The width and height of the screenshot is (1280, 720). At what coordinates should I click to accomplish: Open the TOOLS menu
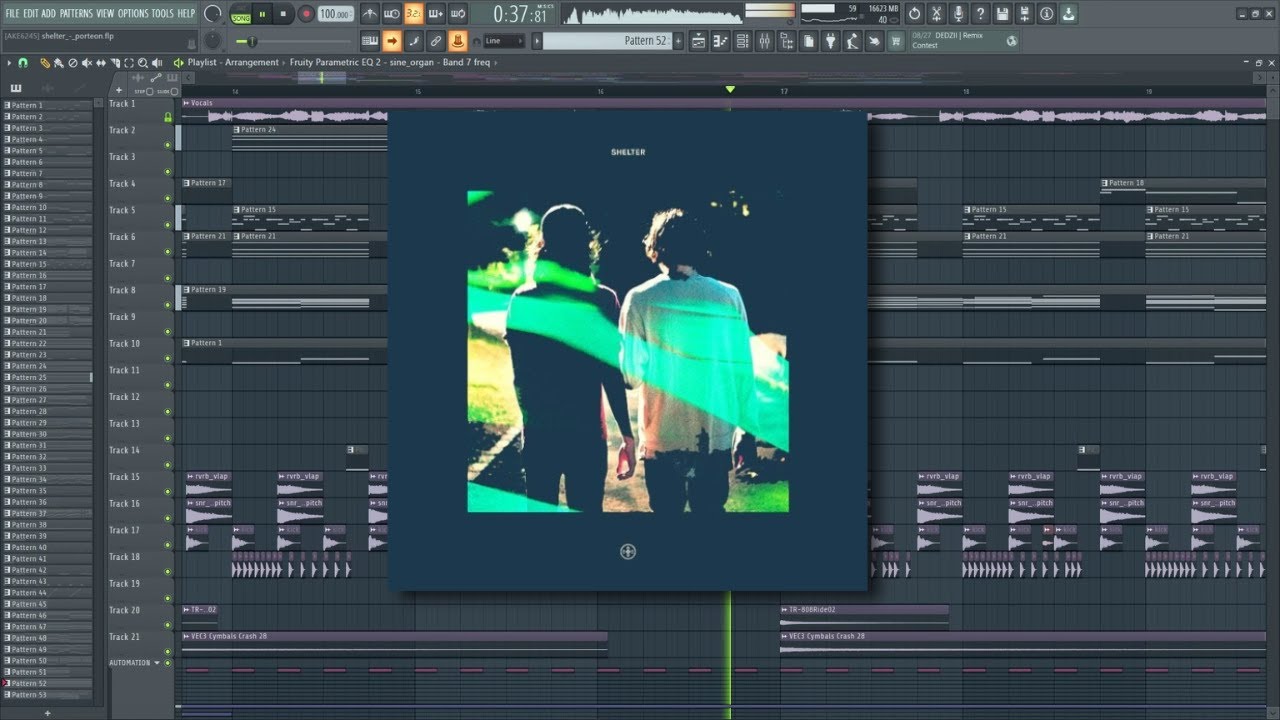[x=163, y=13]
